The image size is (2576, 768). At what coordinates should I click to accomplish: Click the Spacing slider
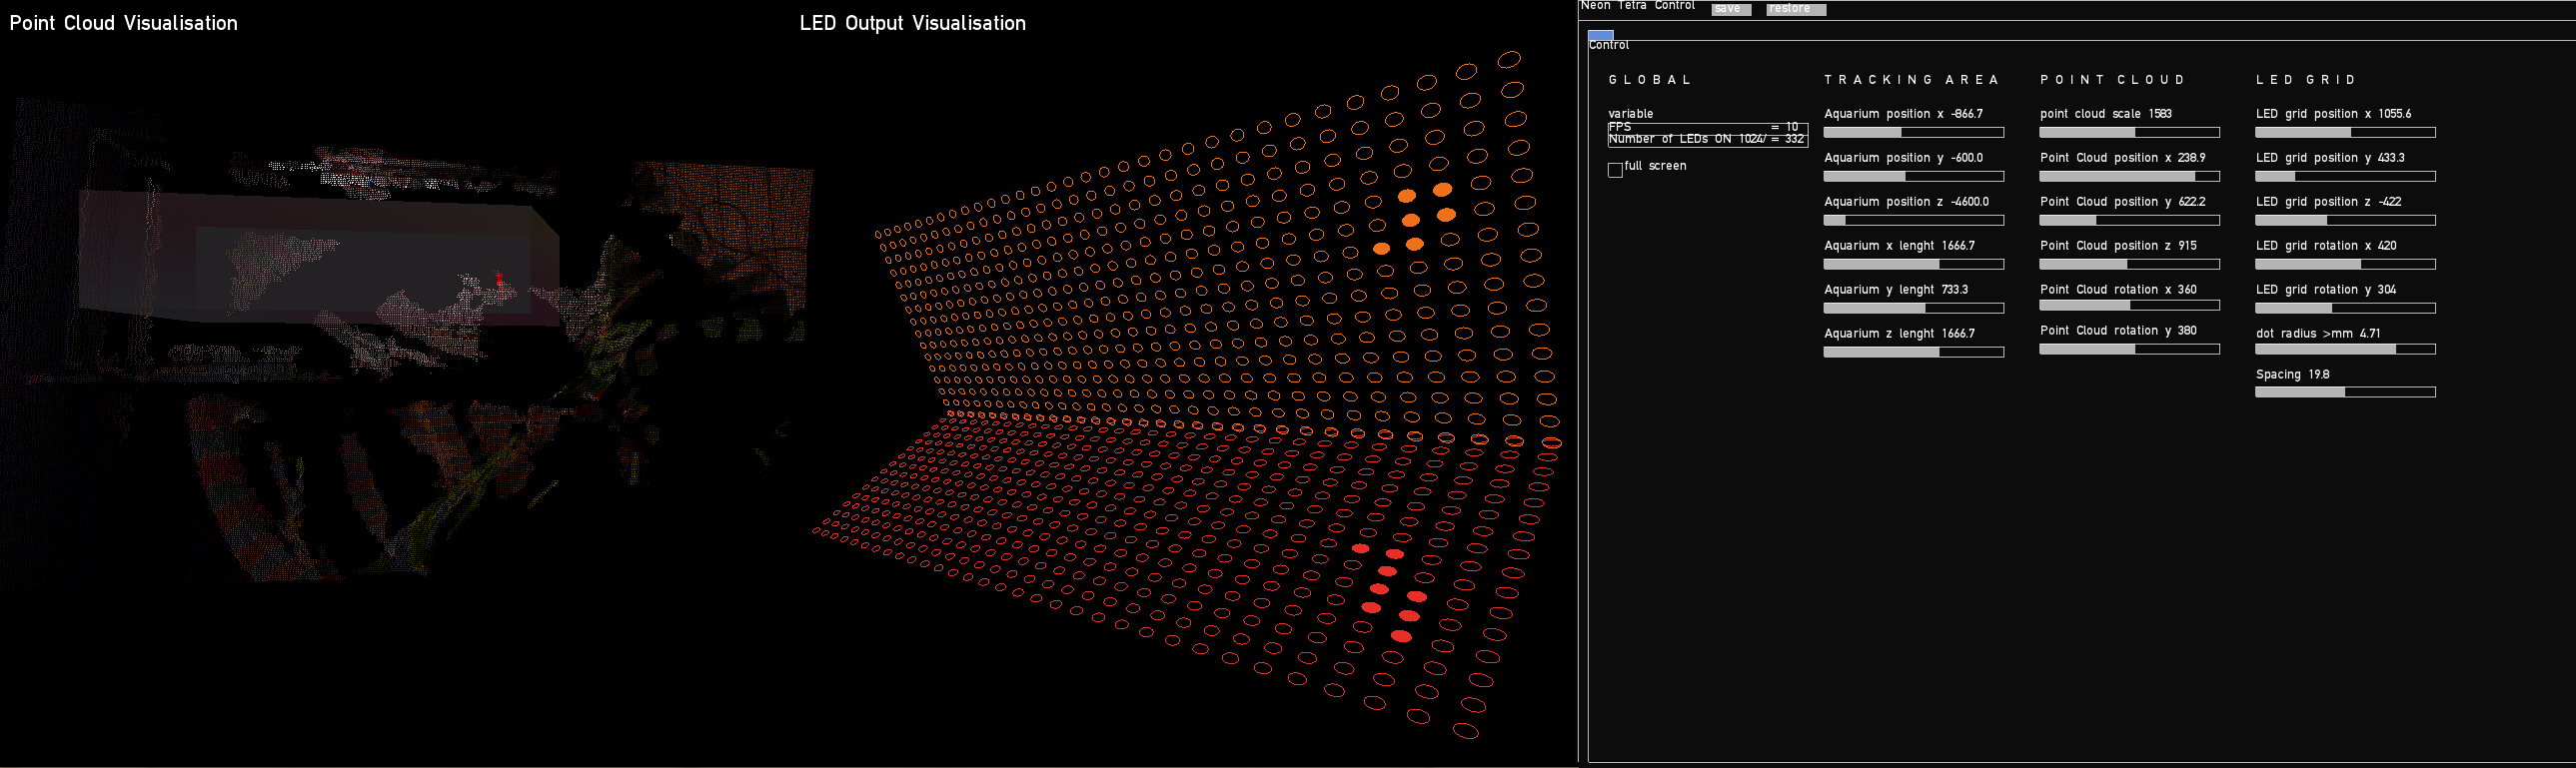click(2345, 392)
